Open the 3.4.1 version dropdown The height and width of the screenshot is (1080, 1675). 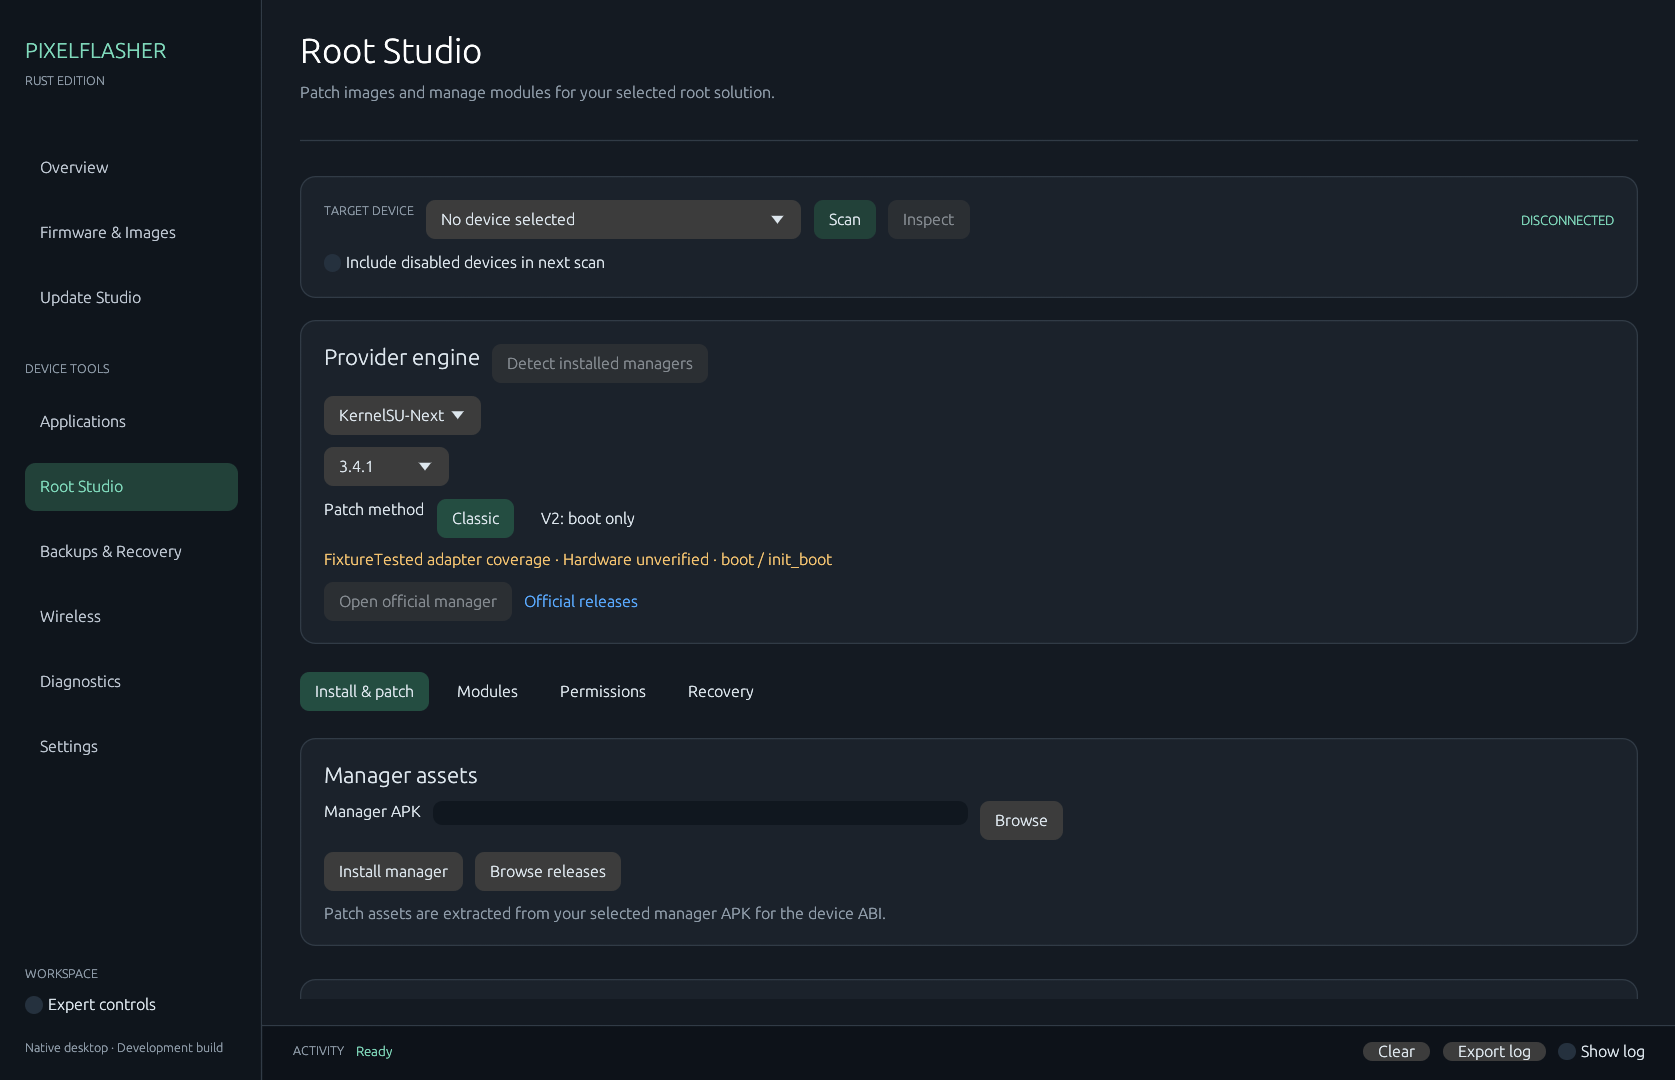click(x=386, y=467)
